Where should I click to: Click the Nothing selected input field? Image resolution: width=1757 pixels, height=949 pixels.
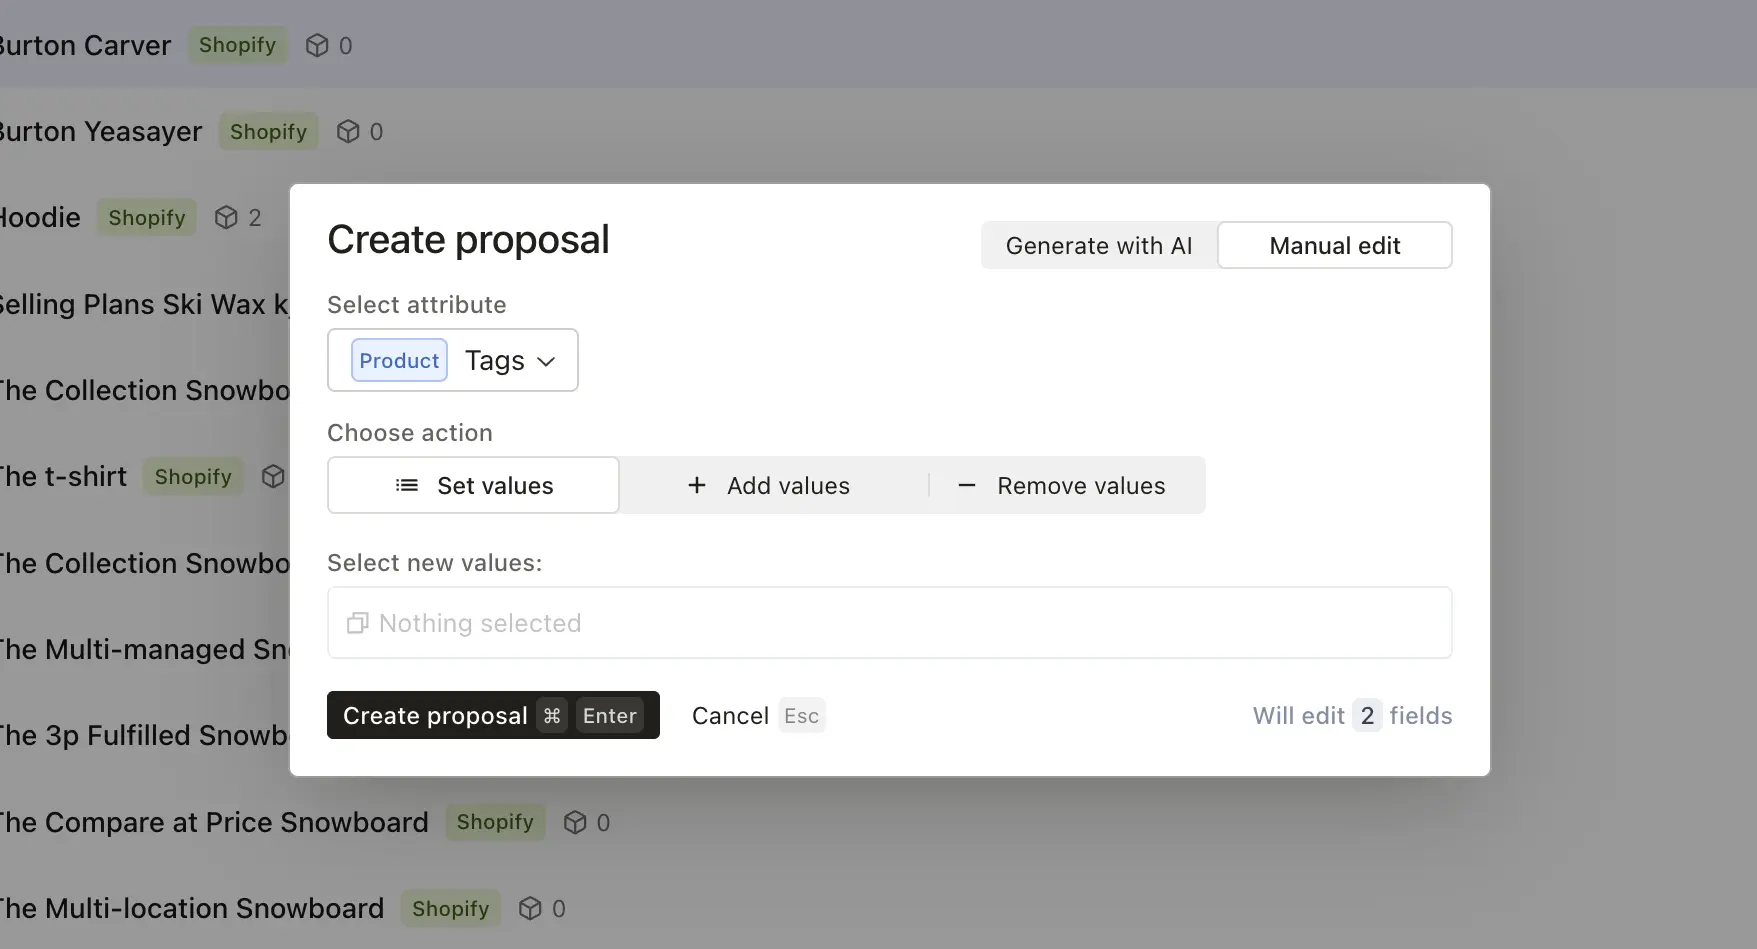[889, 622]
